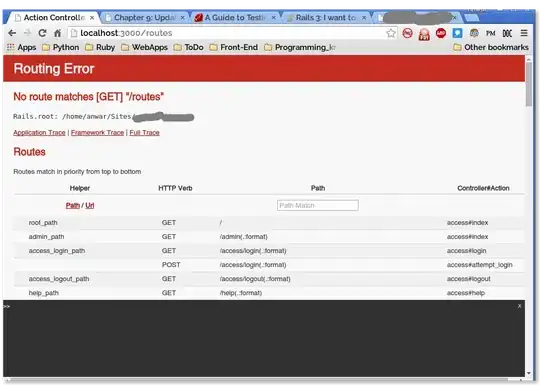
Task: Switch route helpers to Path
Action: click(73, 205)
